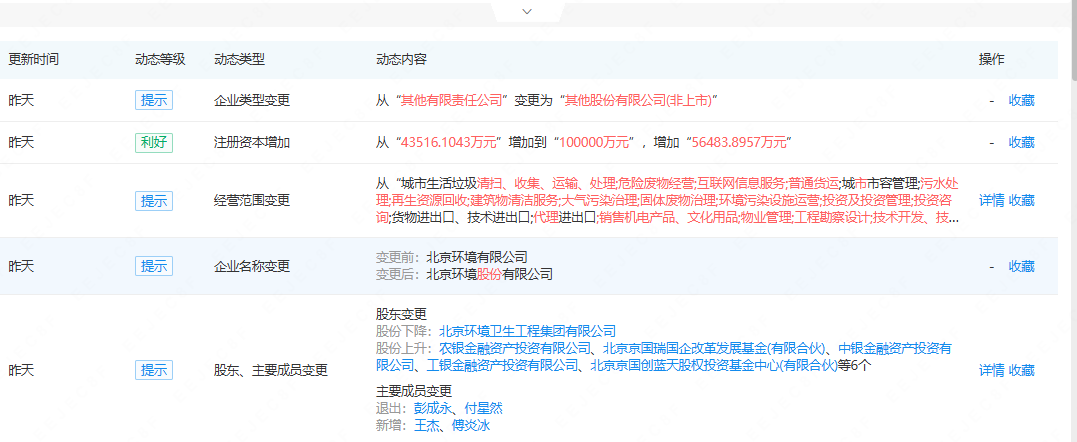Click the 经营范围变更 type cell
The height and width of the screenshot is (442, 1077).
252,200
